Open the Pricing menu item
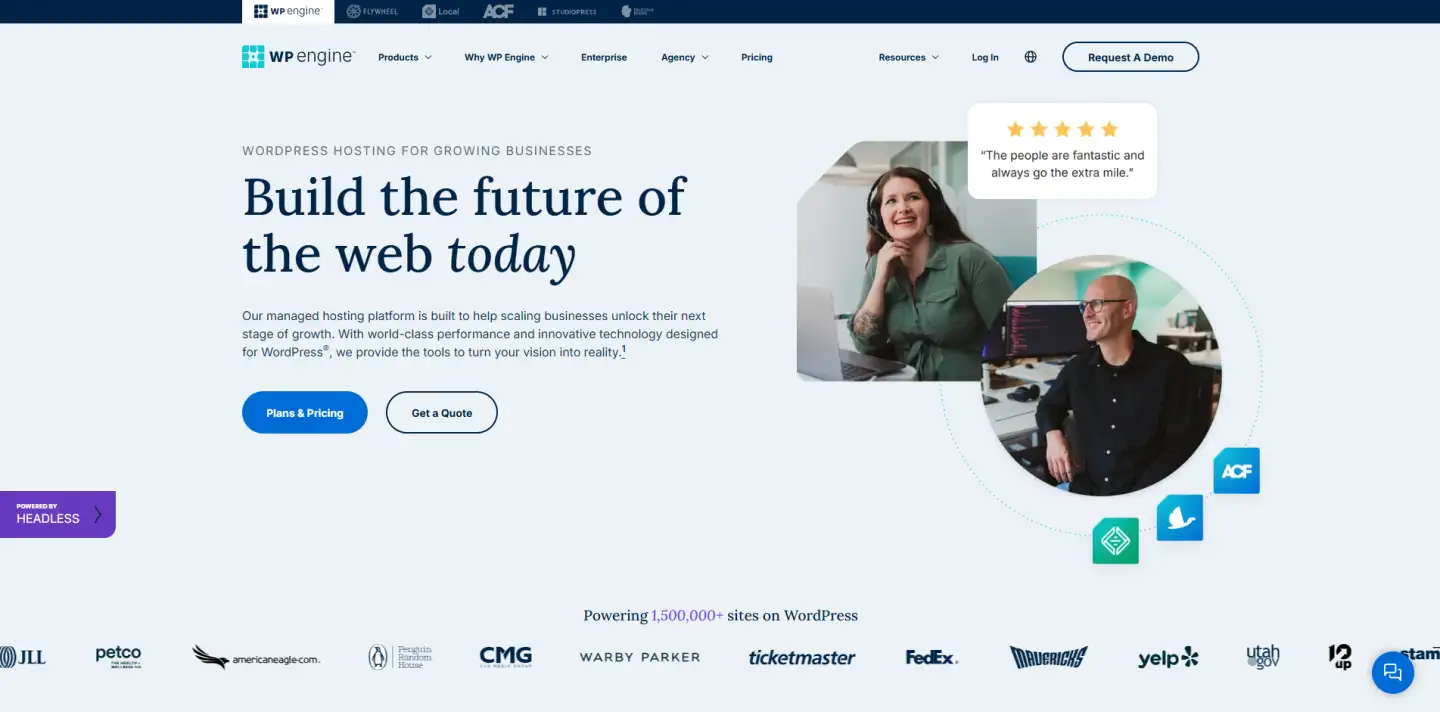This screenshot has width=1440, height=712. [x=757, y=57]
